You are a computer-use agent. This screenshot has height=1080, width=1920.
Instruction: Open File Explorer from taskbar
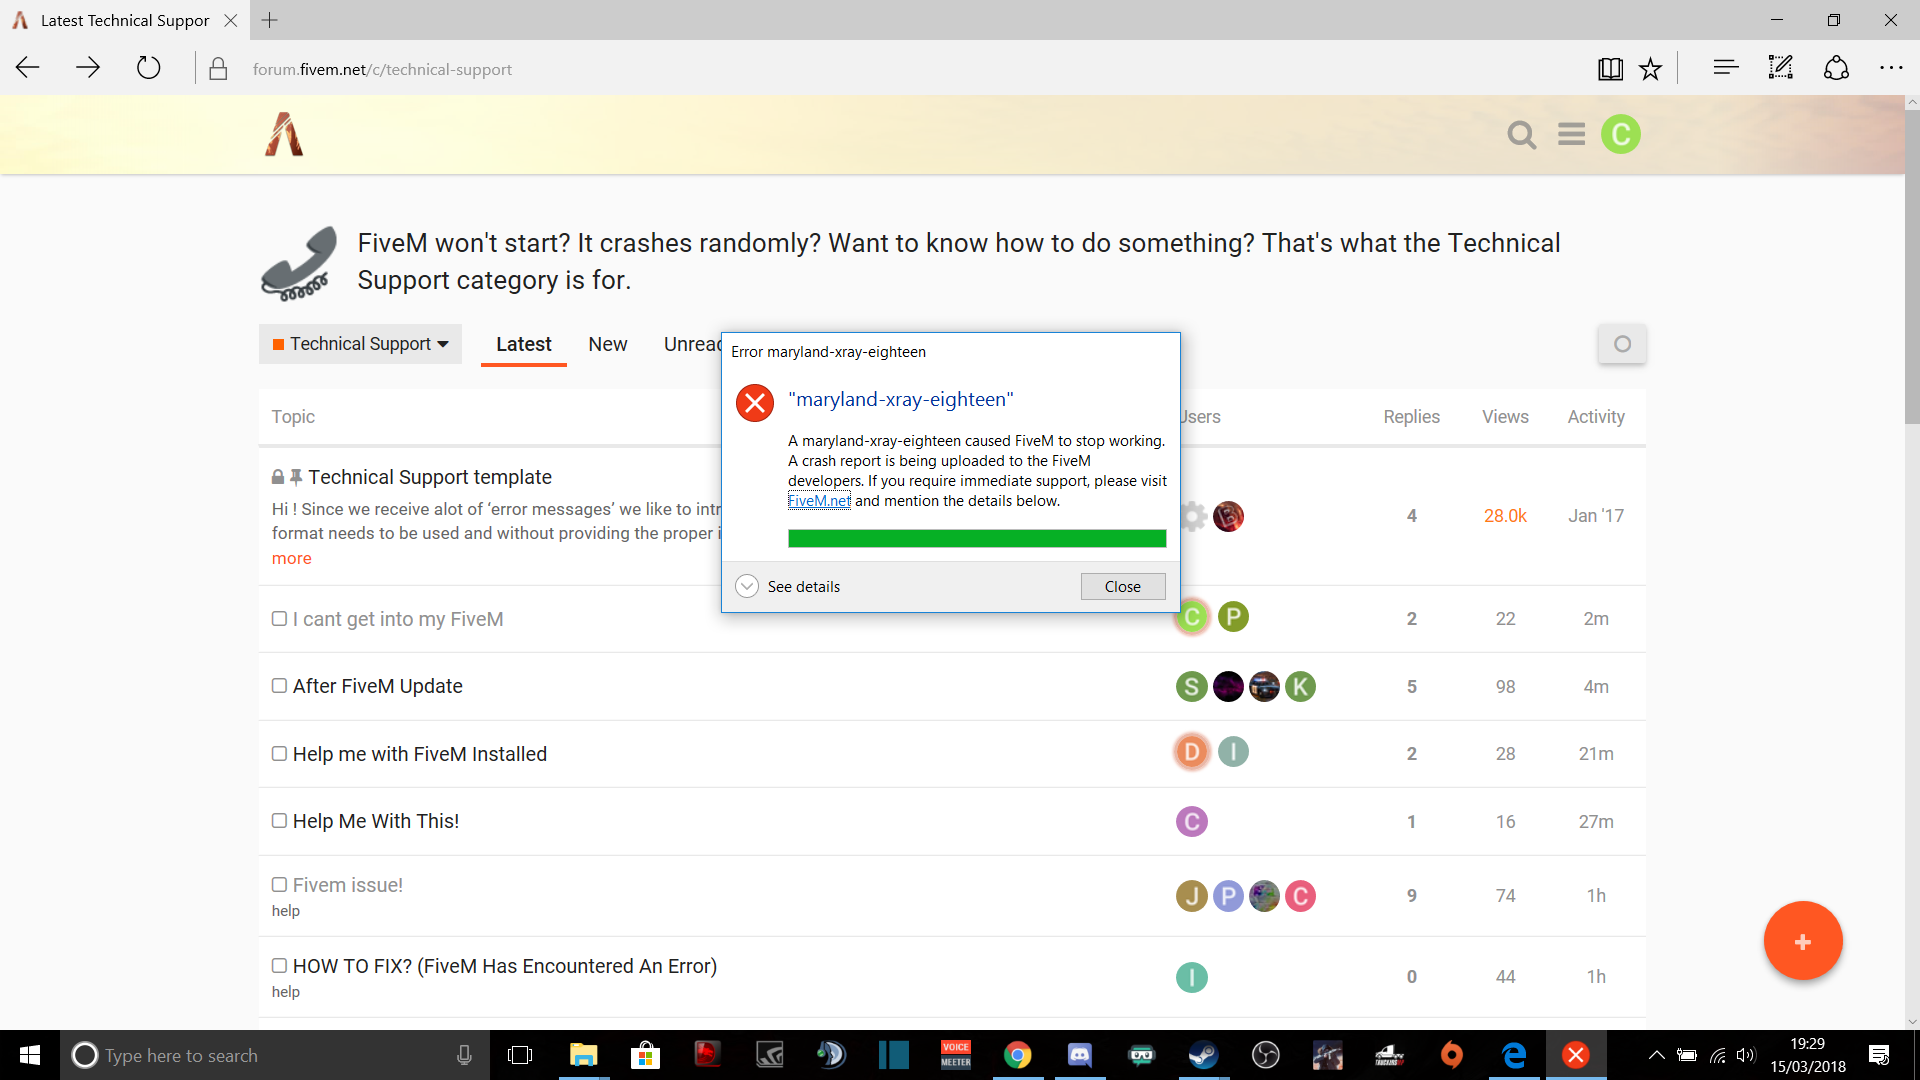point(583,1055)
